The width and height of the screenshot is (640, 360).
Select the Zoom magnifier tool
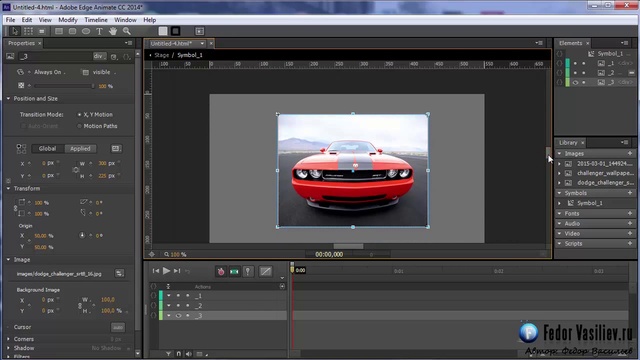(127, 31)
